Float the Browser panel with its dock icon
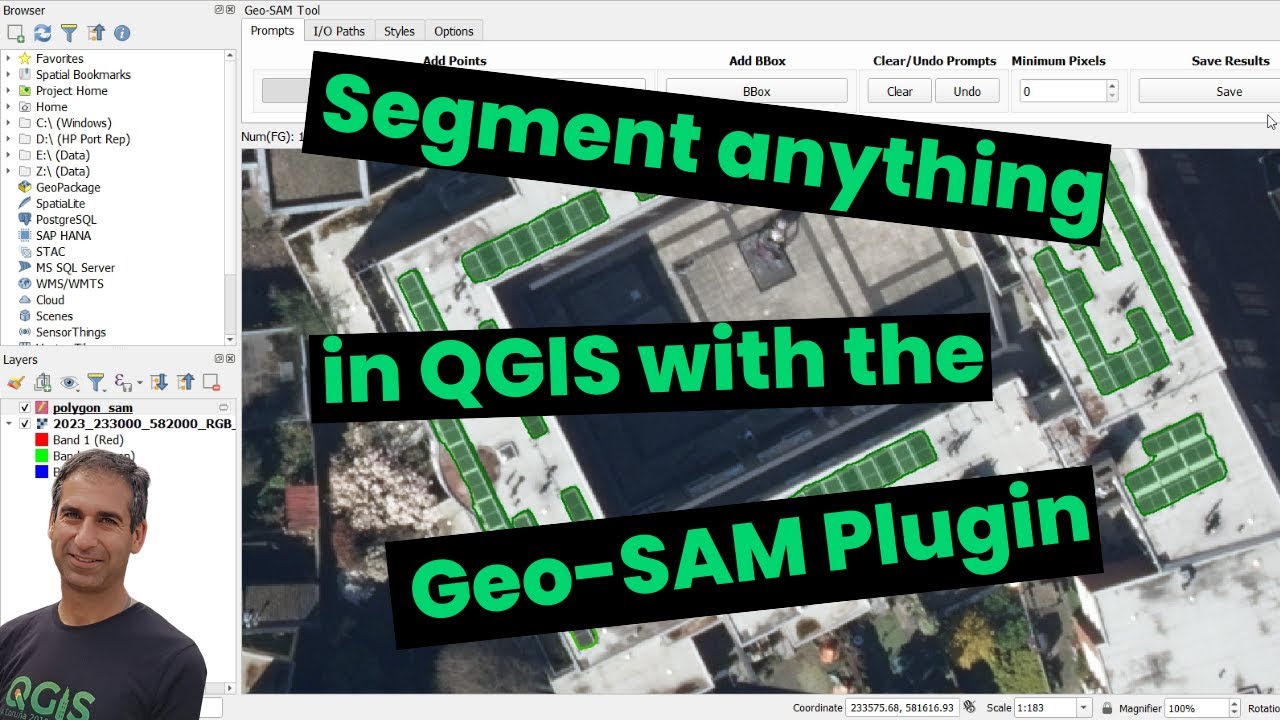The height and width of the screenshot is (720, 1280). coord(219,9)
